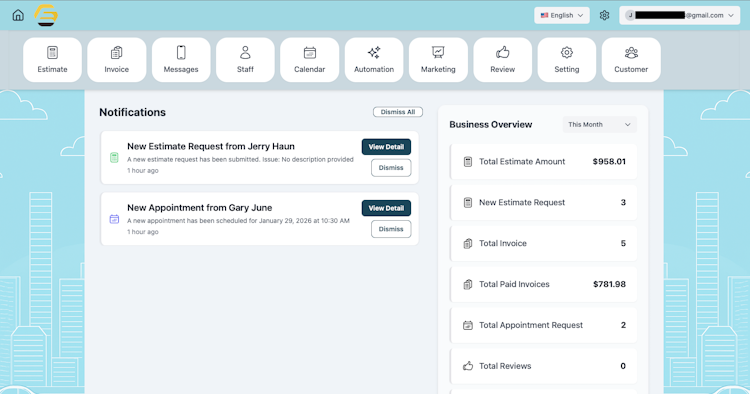The height and width of the screenshot is (394, 750).
Task: Select the Total Paid Invoices card
Action: coord(544,284)
